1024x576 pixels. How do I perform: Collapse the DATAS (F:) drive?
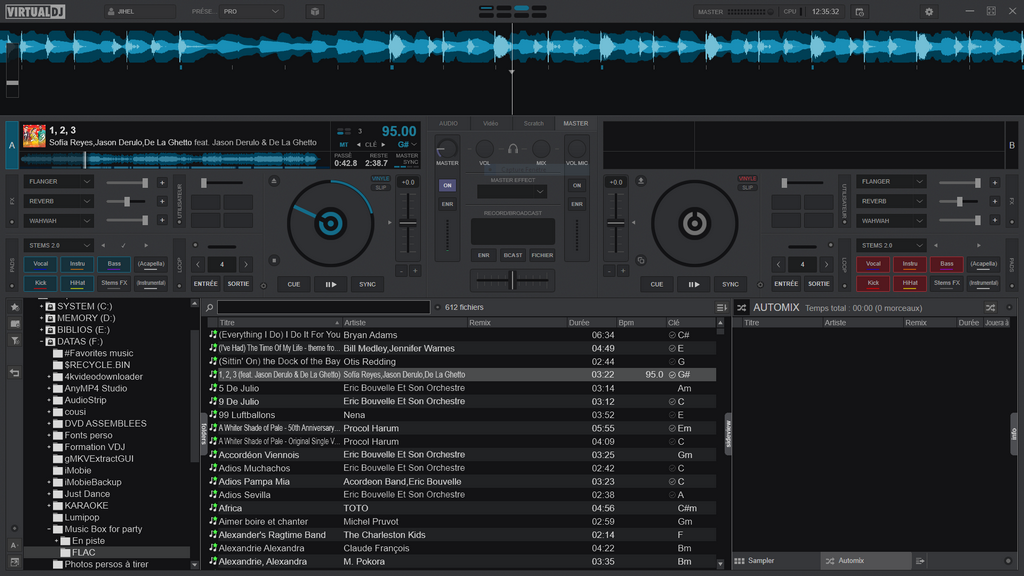coord(42,342)
